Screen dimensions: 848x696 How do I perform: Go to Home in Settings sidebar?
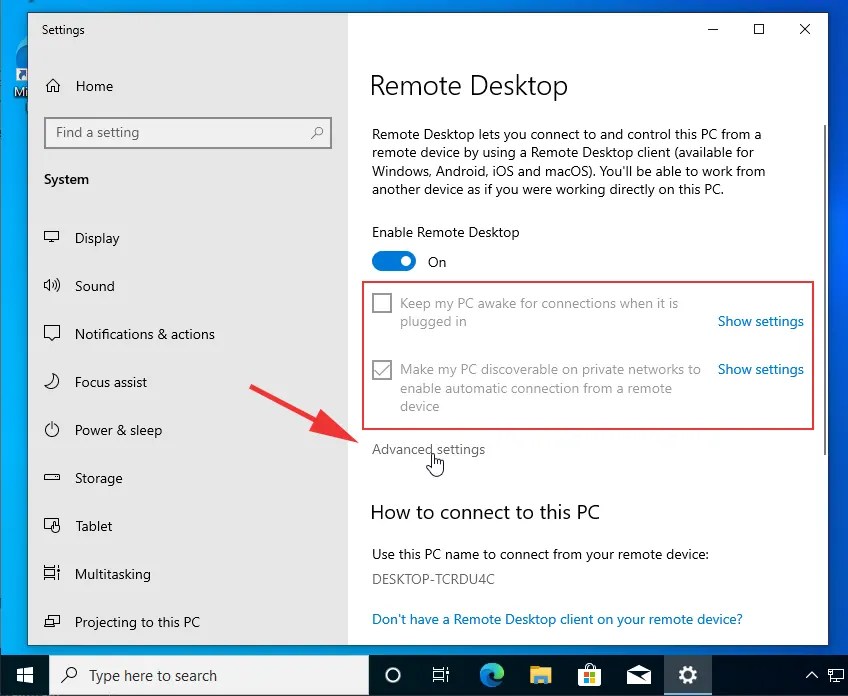(94, 86)
